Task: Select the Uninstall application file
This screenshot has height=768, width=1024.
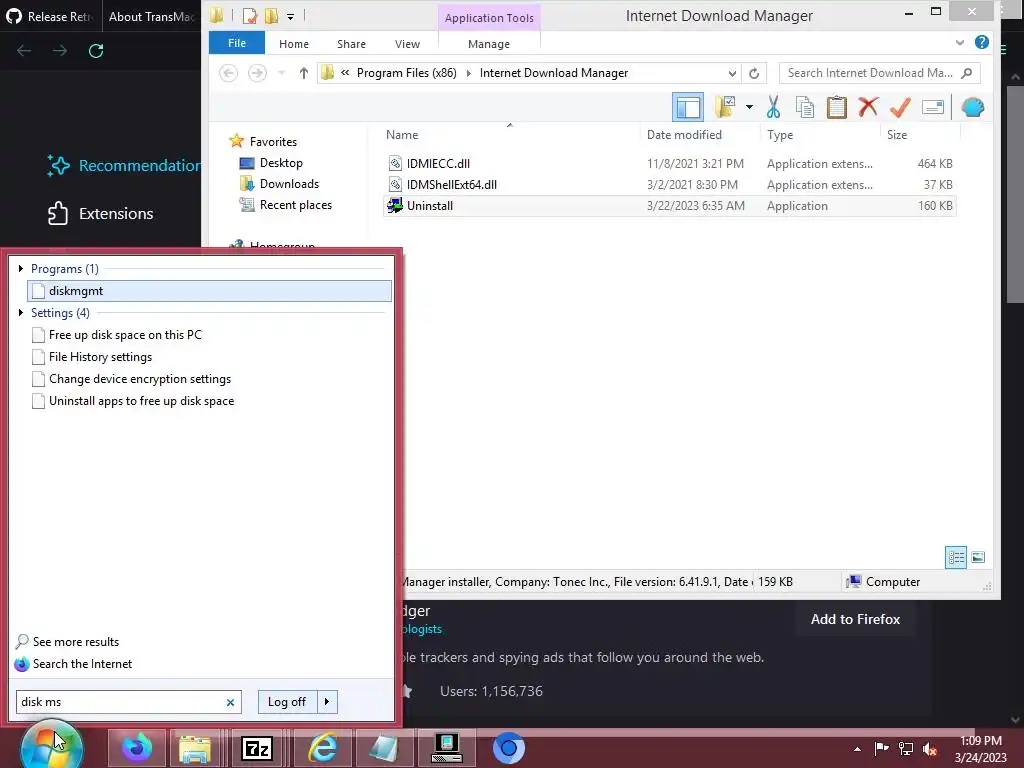Action: pos(430,206)
